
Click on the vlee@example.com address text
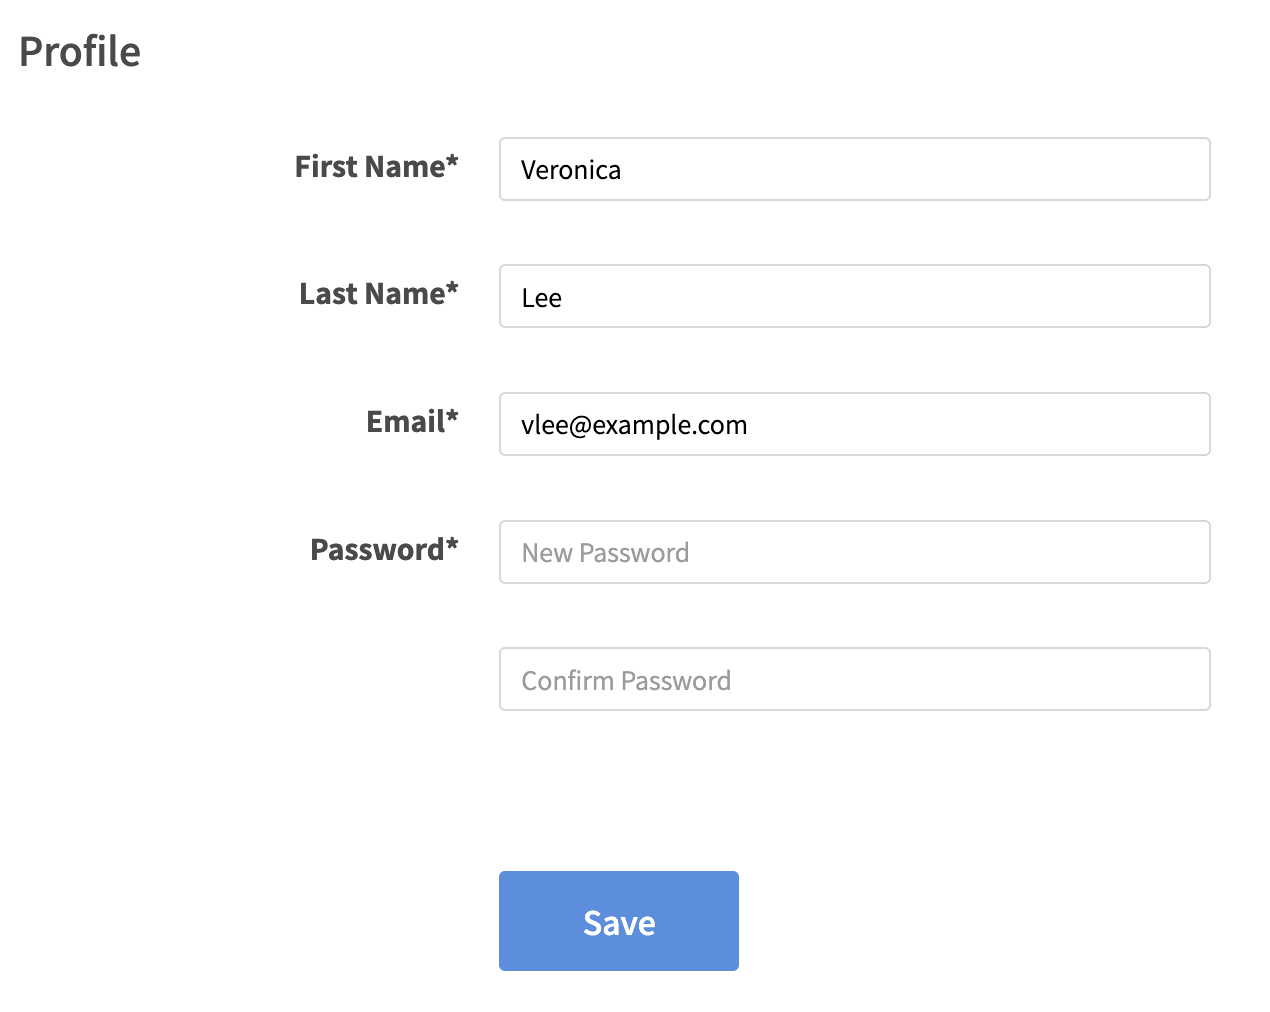click(634, 425)
